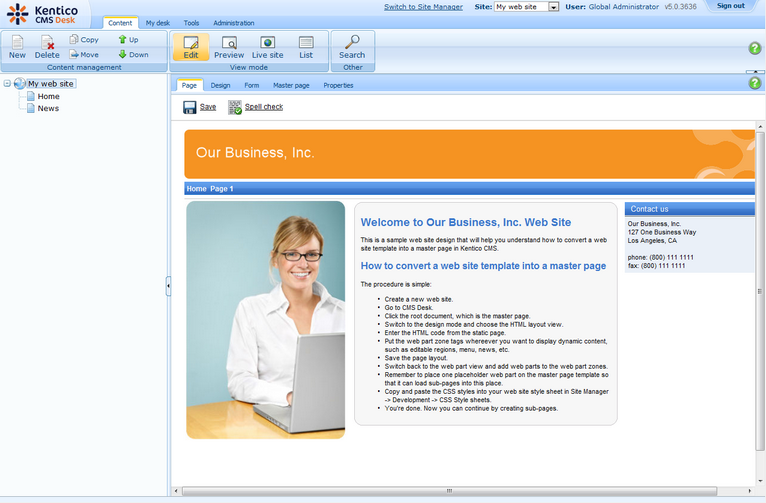Open the Site selection dropdown
Viewport: 766px width, 503px height.
pyautogui.click(x=554, y=7)
